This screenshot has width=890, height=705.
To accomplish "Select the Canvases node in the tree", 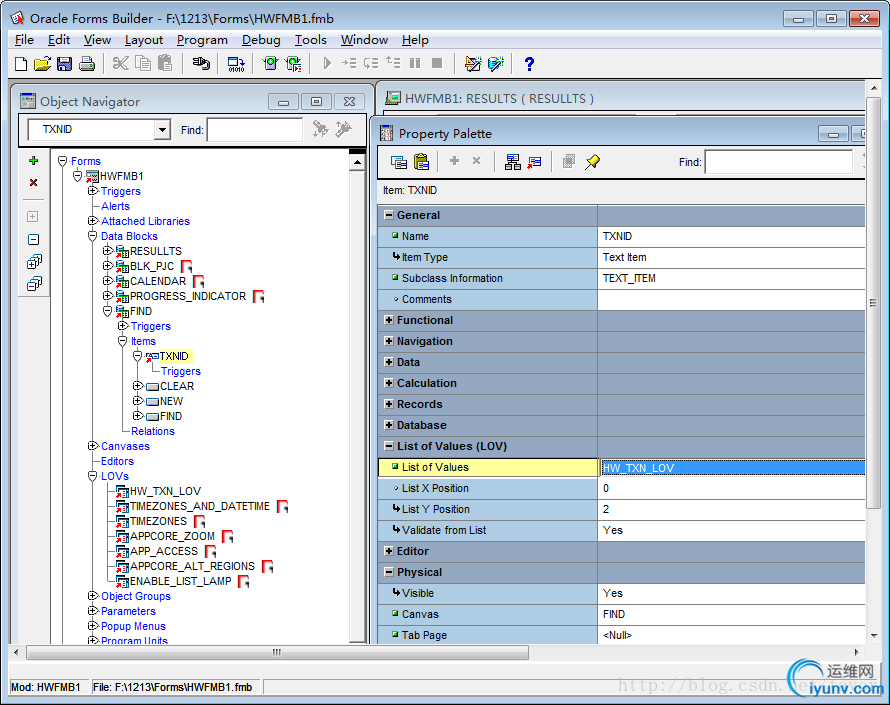I will 125,446.
